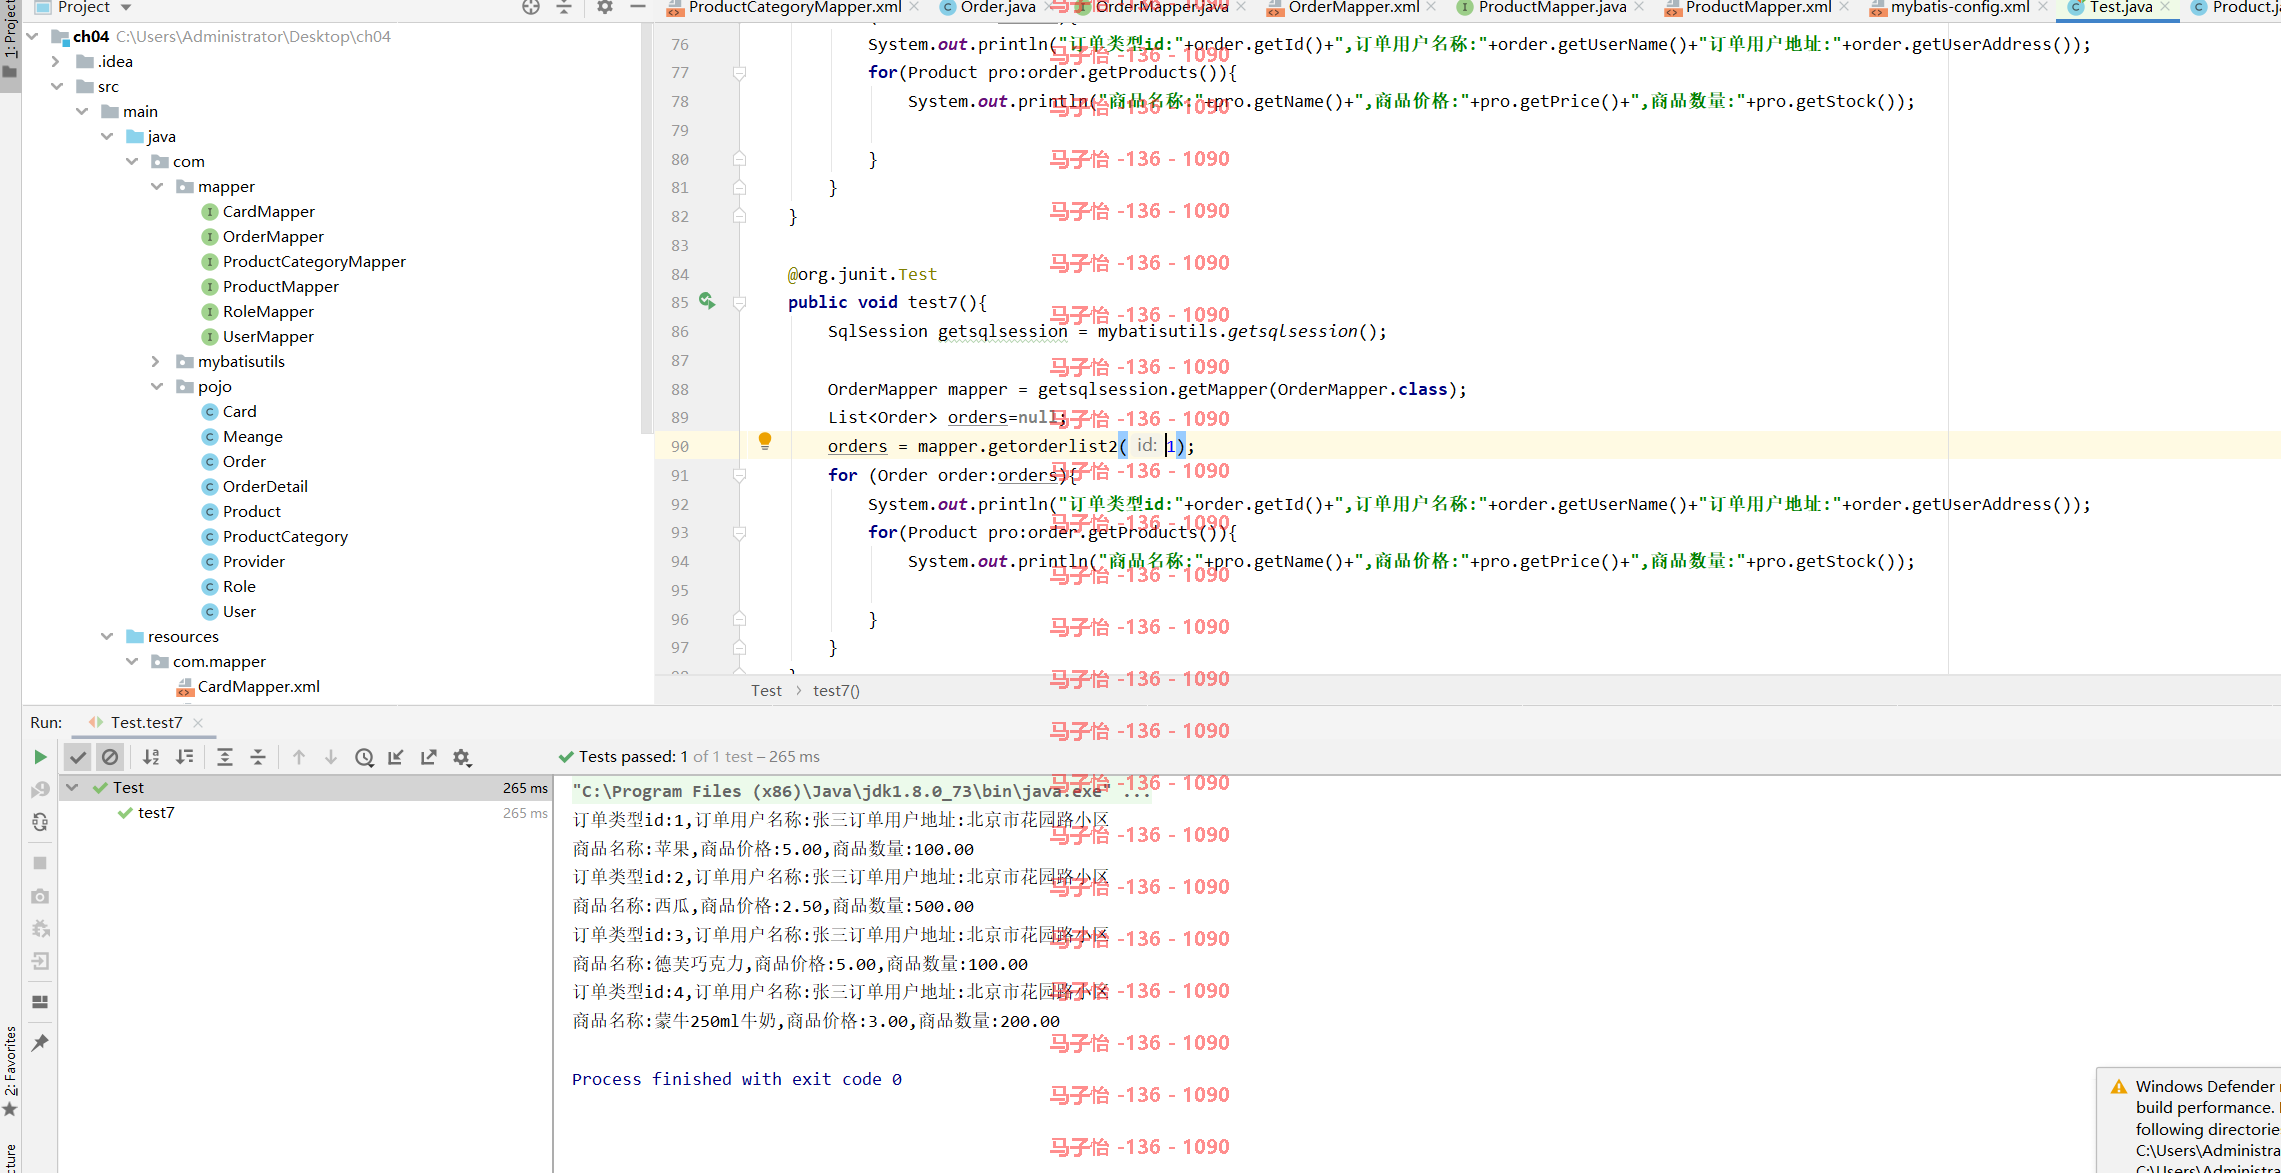Close the Test.test7 run tab
The width and height of the screenshot is (2281, 1173).
(198, 723)
